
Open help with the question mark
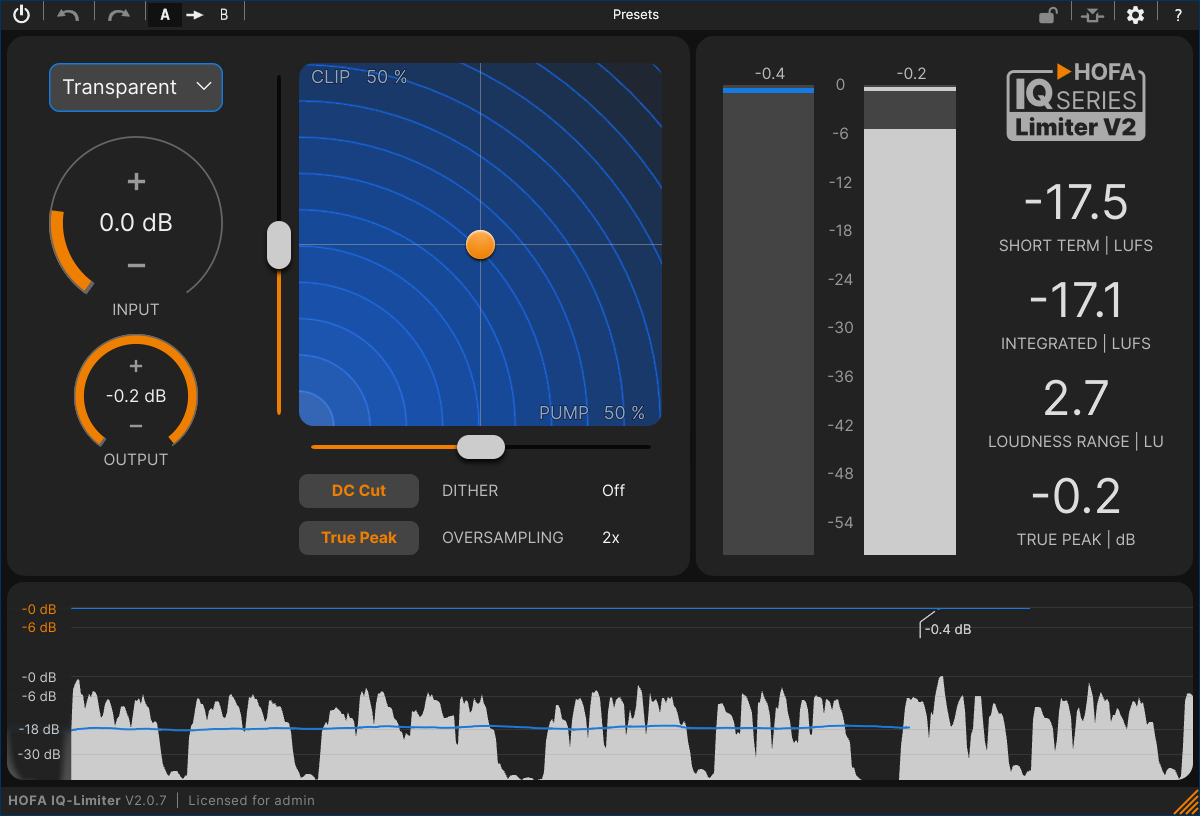(x=1178, y=15)
